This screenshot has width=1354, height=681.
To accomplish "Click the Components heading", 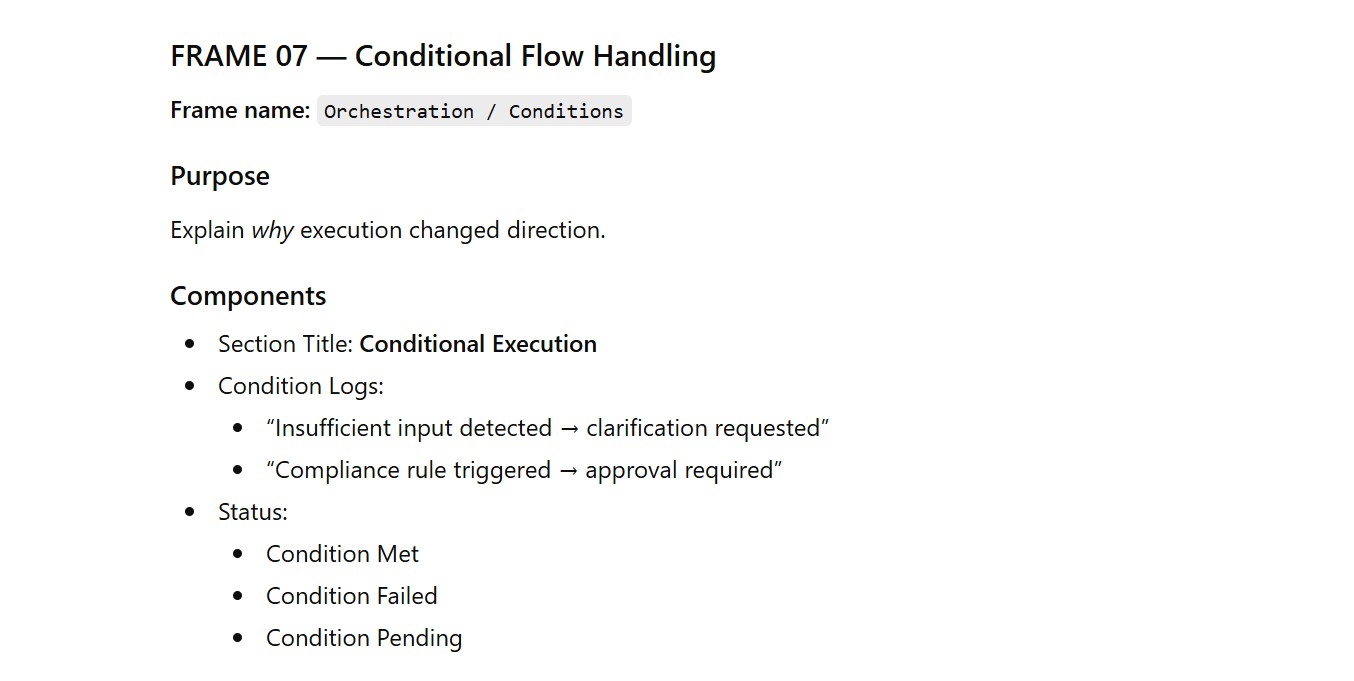I will (248, 296).
